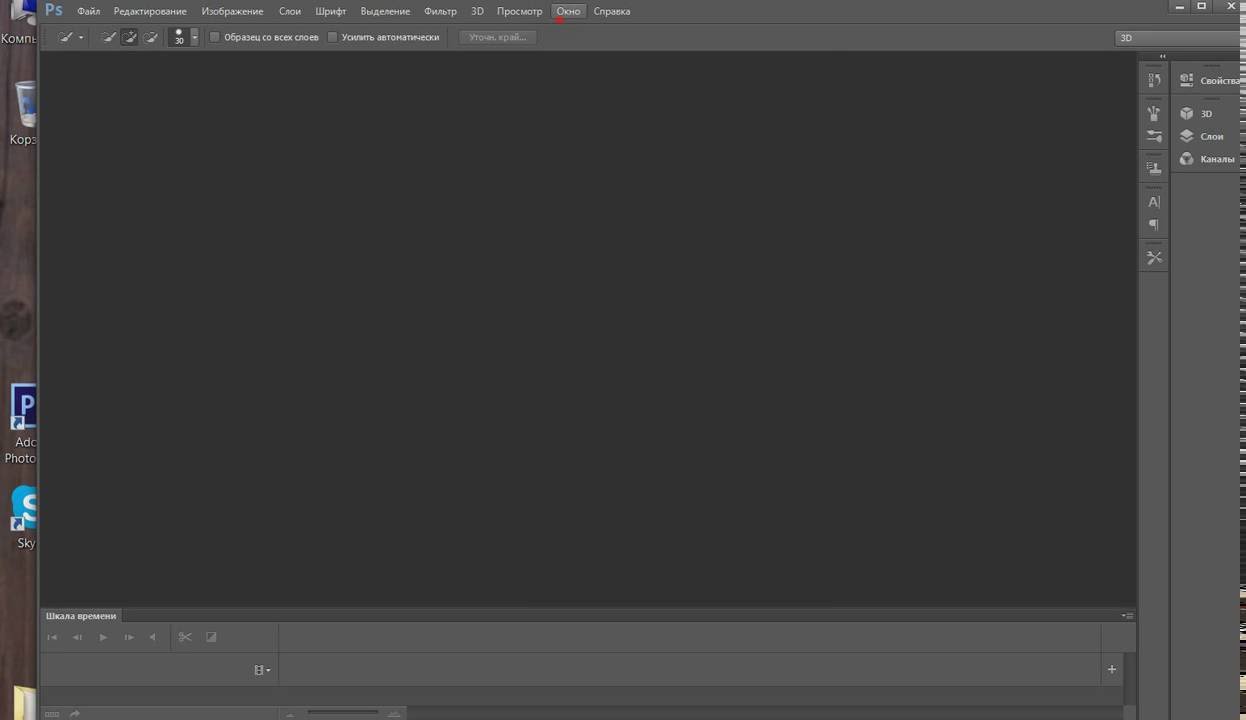Open the Каналы panel
This screenshot has height=720, width=1246.
point(1209,159)
